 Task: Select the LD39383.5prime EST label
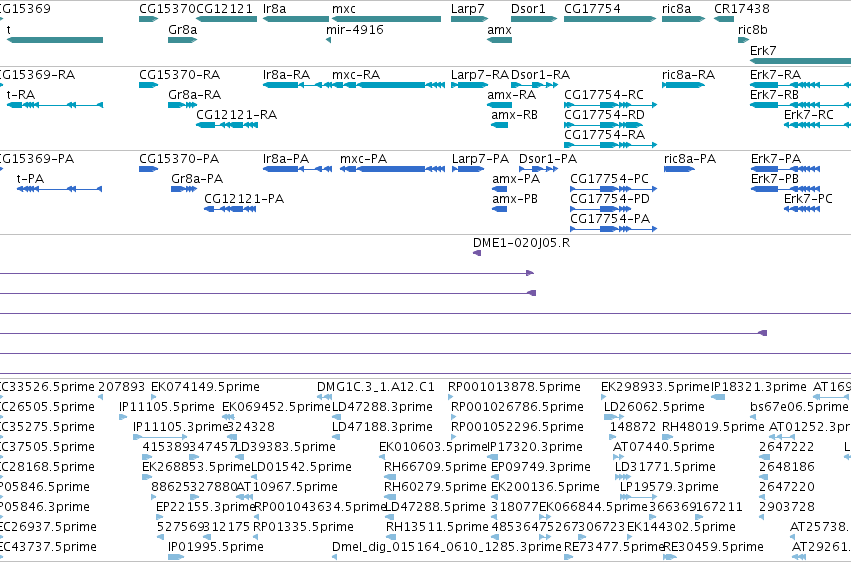pyautogui.click(x=285, y=447)
